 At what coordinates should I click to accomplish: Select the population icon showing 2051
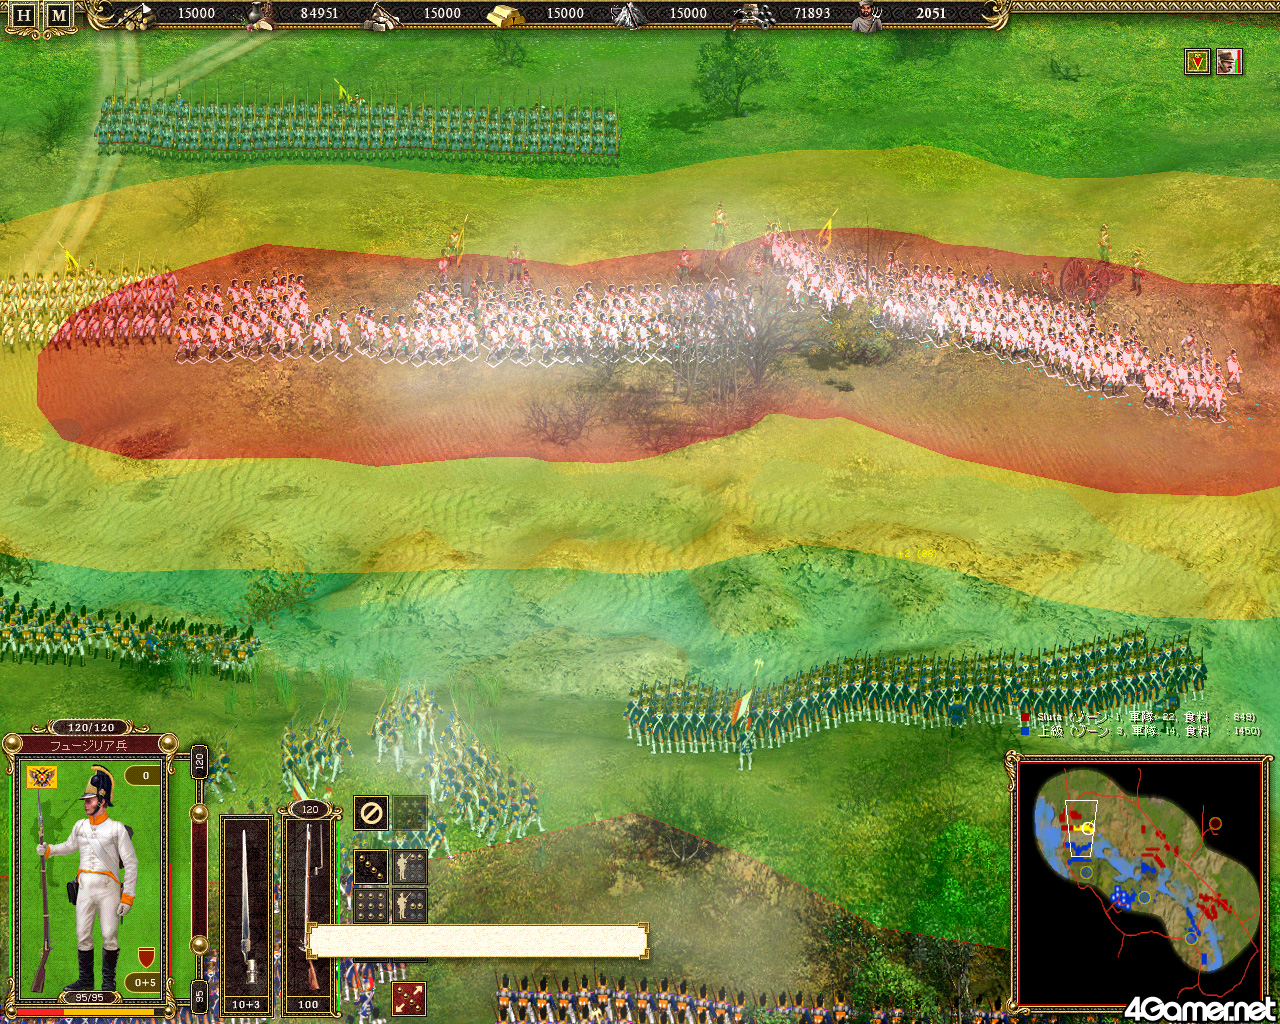[x=867, y=15]
